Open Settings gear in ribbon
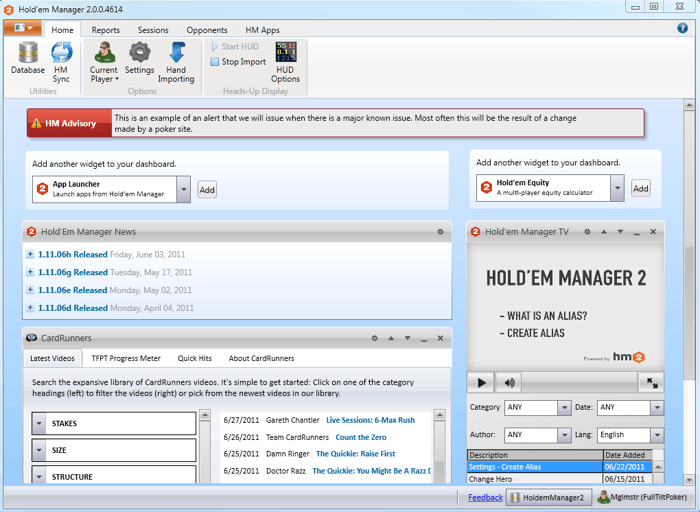Image resolution: width=700 pixels, height=512 pixels. [139, 58]
